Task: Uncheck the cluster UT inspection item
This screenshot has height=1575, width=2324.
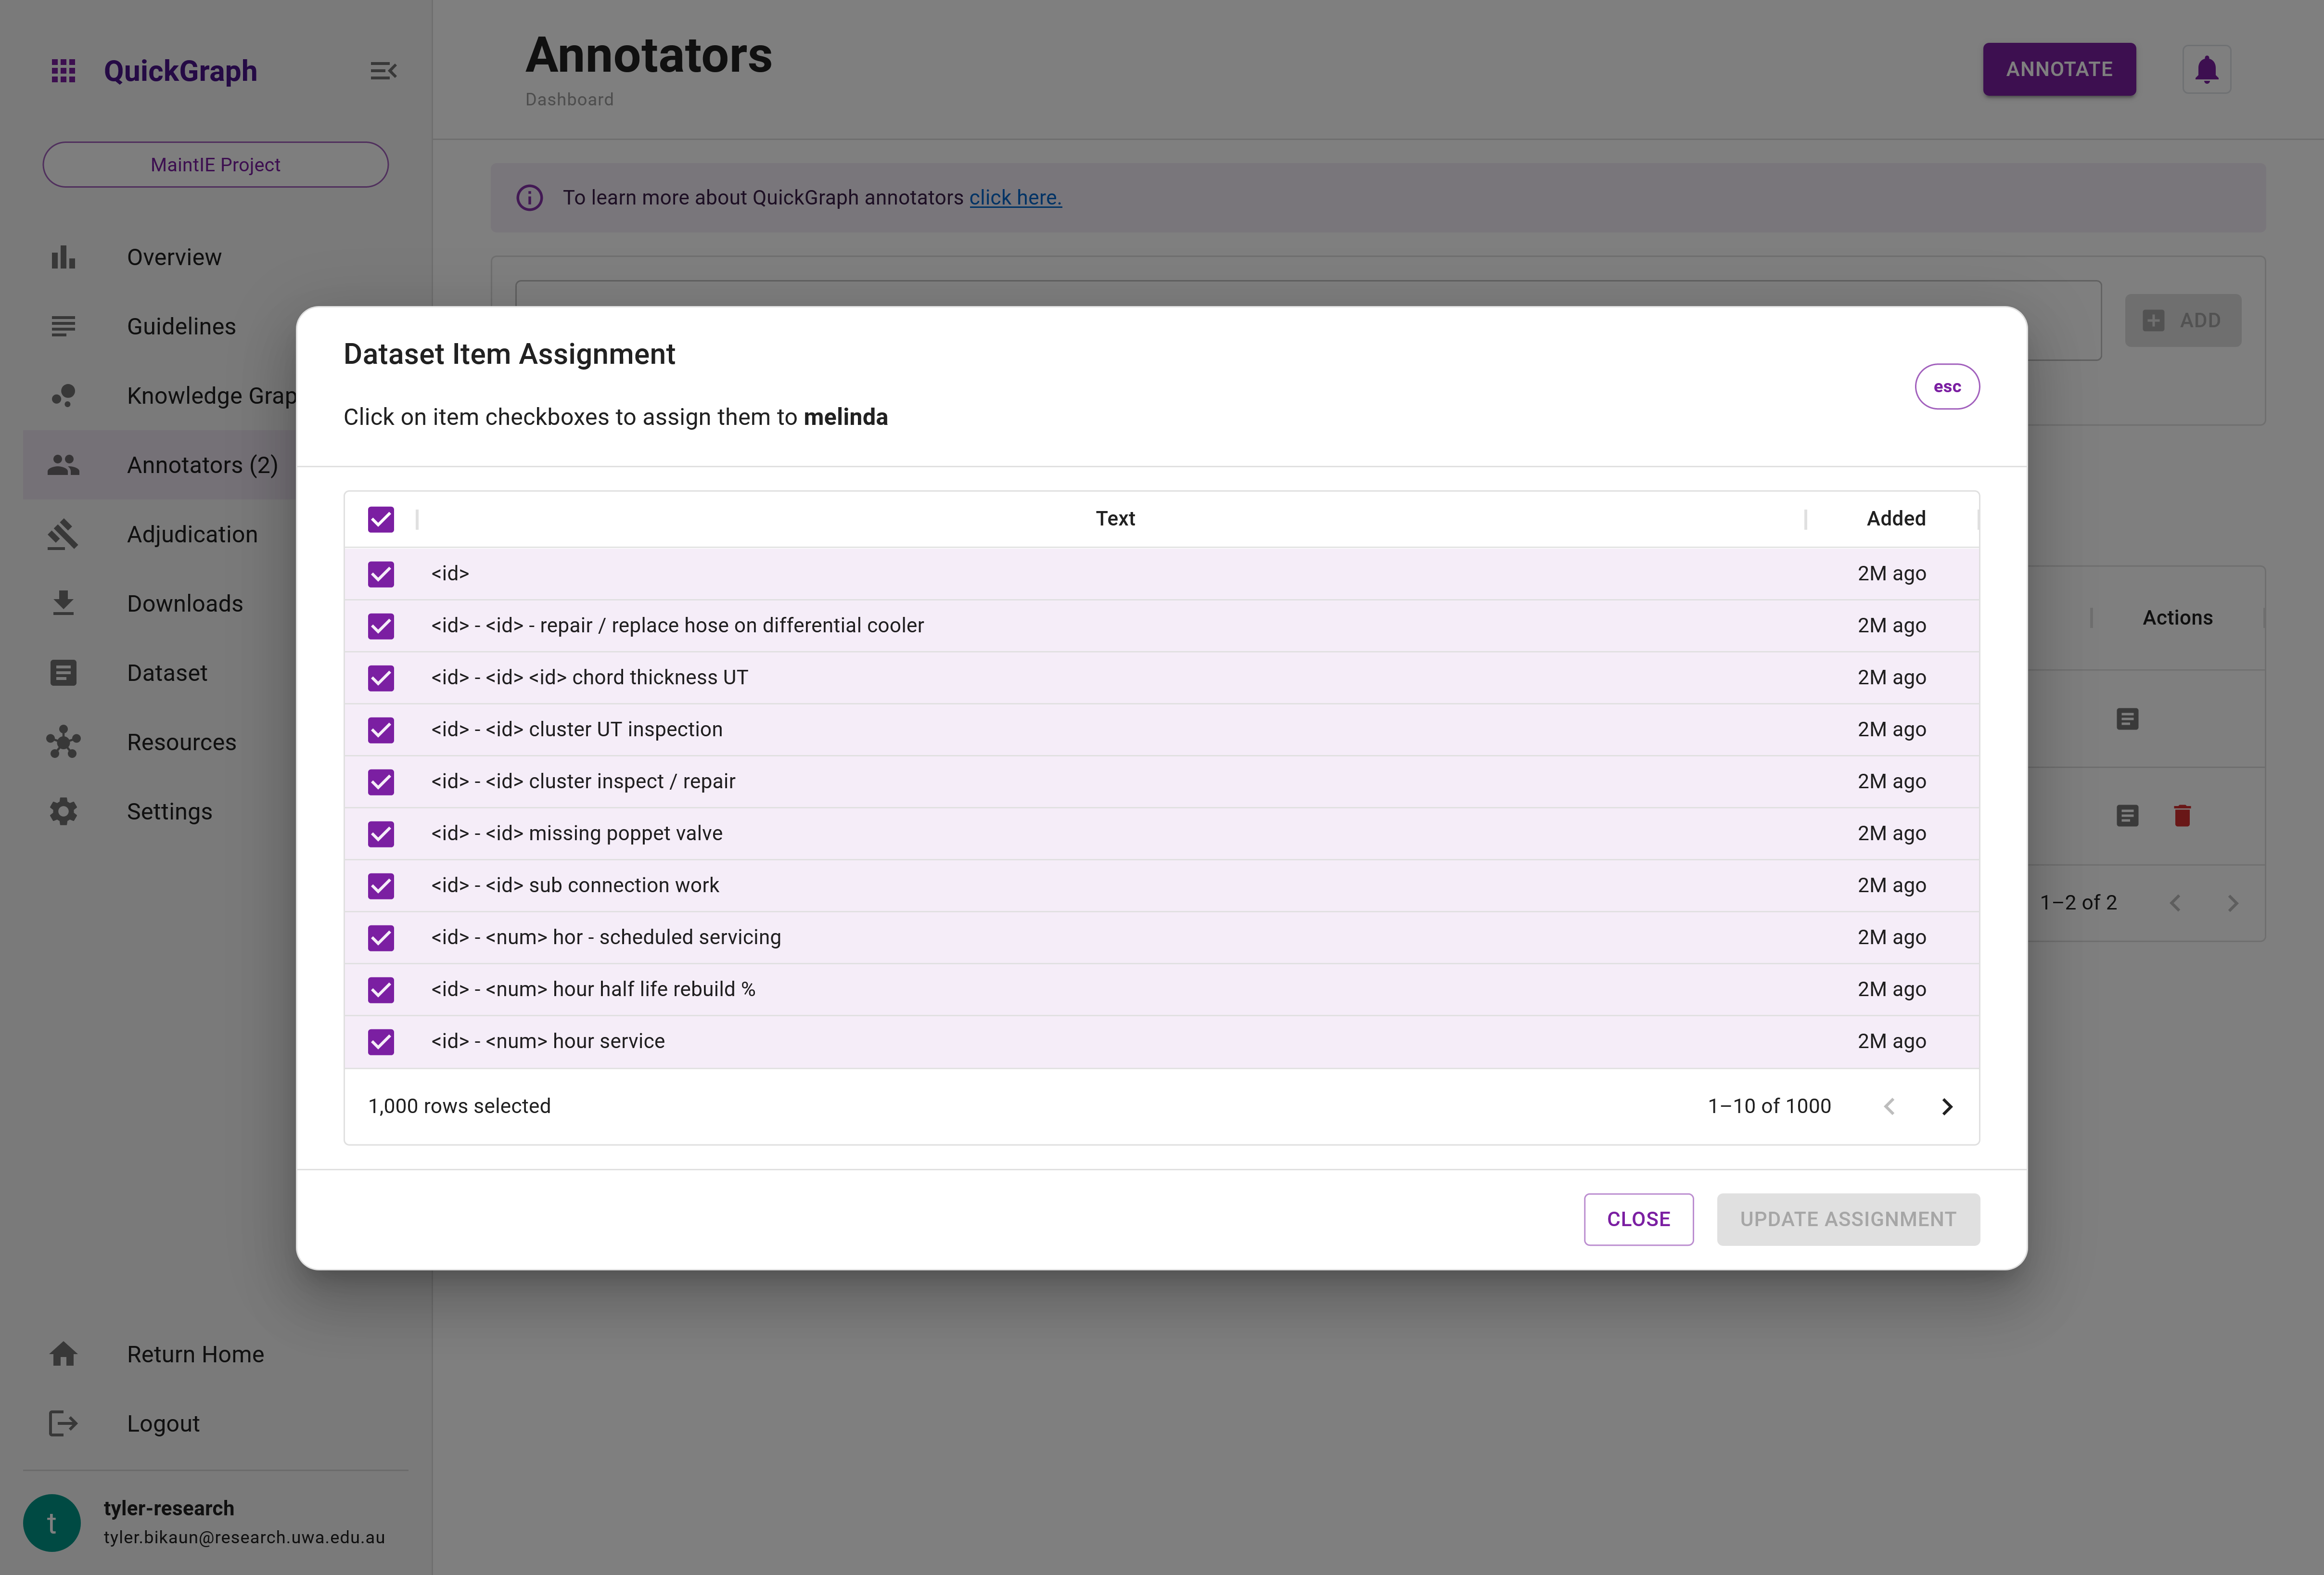Action: tap(381, 730)
